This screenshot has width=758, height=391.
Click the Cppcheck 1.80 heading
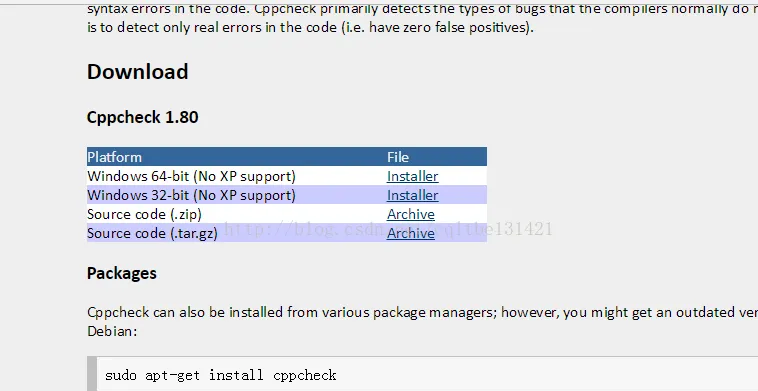point(143,117)
